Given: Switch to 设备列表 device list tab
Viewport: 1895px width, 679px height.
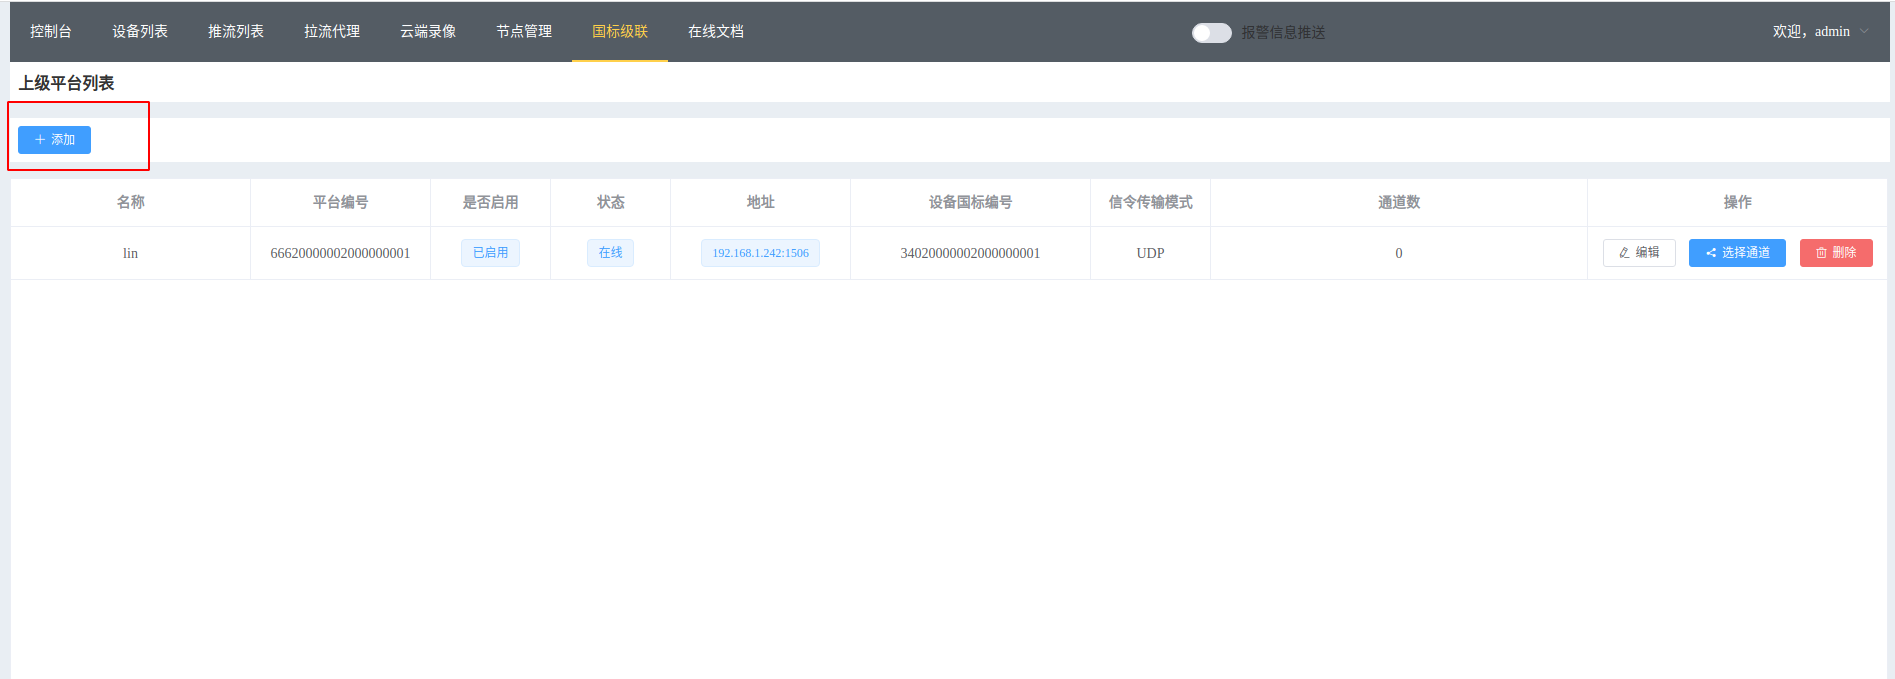Looking at the screenshot, I should [x=140, y=32].
